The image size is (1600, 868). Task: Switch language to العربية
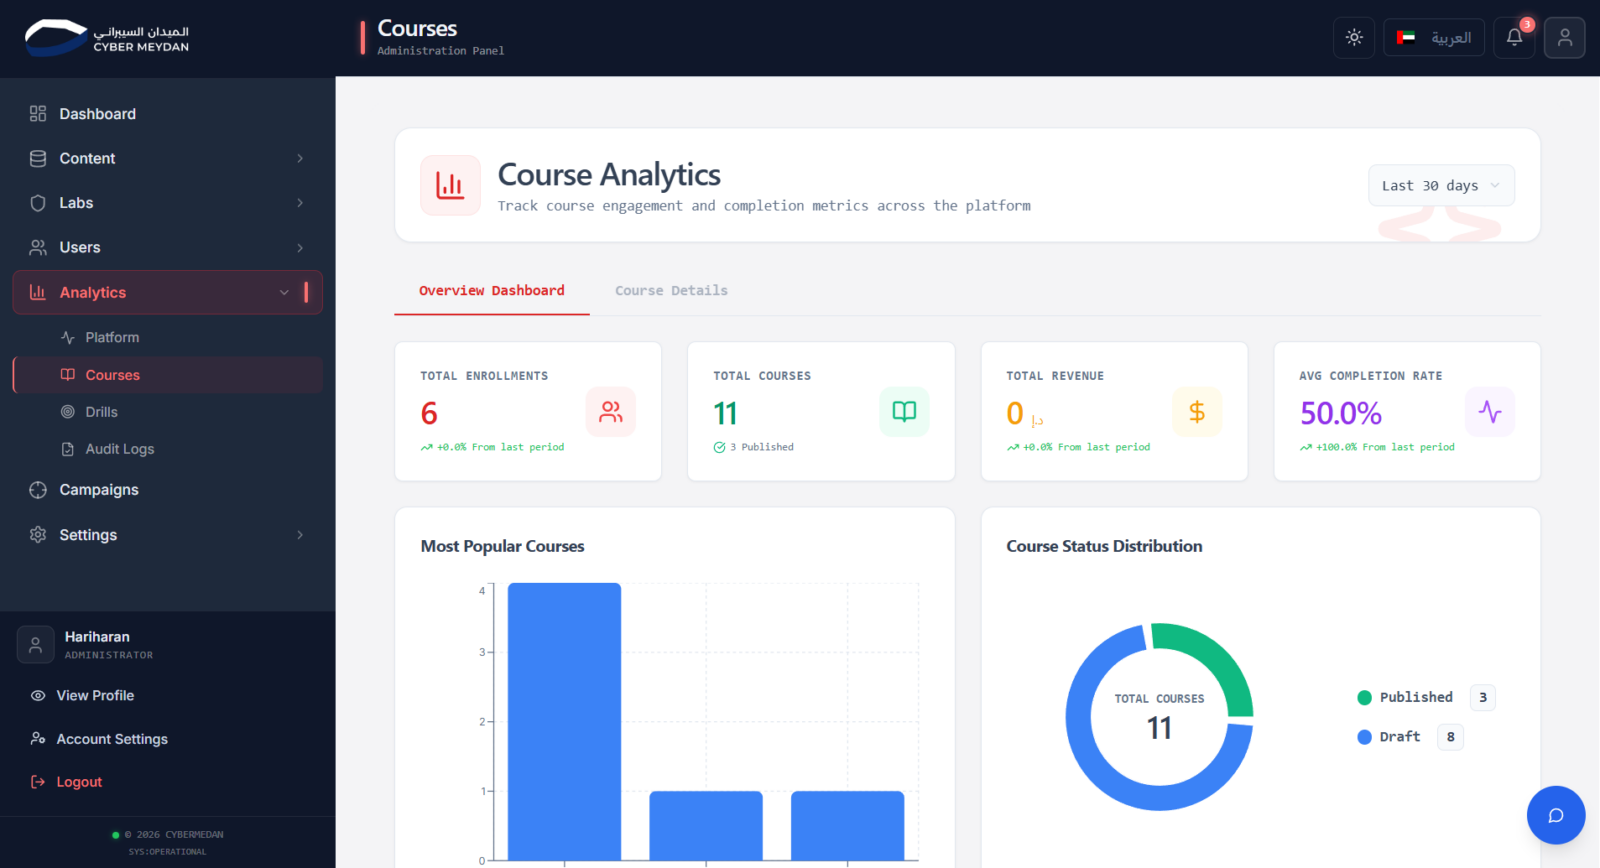pyautogui.click(x=1434, y=38)
